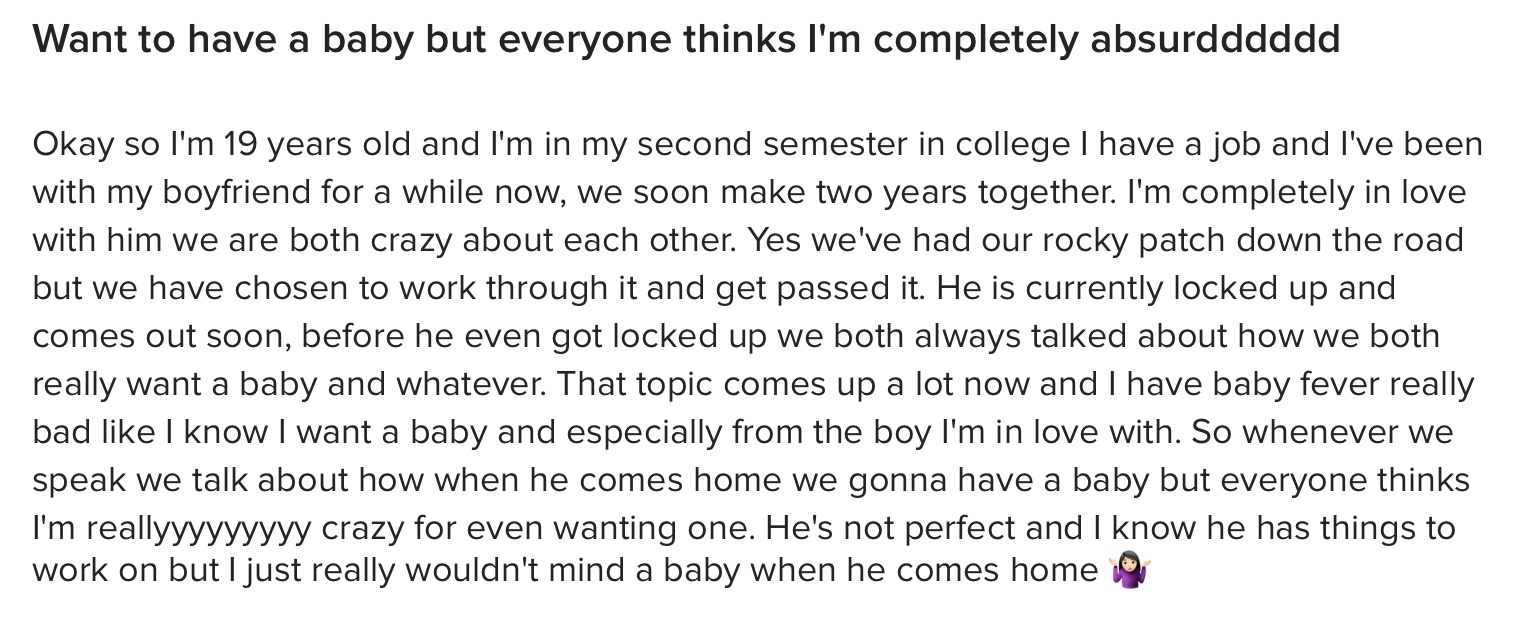Viewport: 1536px width, 630px height.
Task: Click the post title heading
Action: (x=686, y=39)
